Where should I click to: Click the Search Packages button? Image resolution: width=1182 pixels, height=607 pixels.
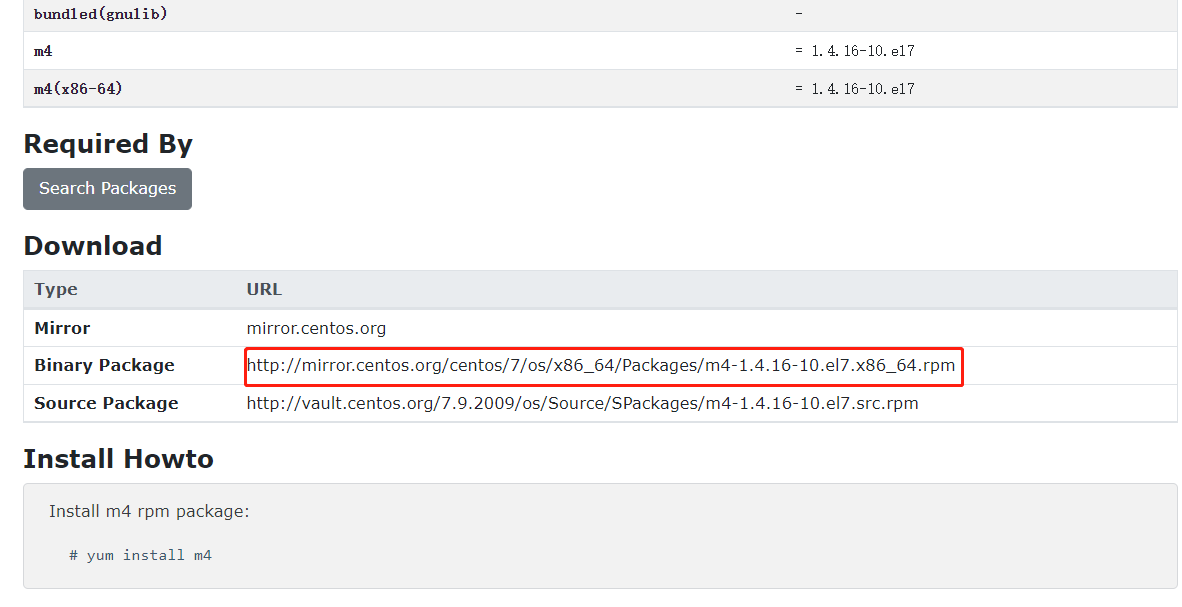[107, 188]
